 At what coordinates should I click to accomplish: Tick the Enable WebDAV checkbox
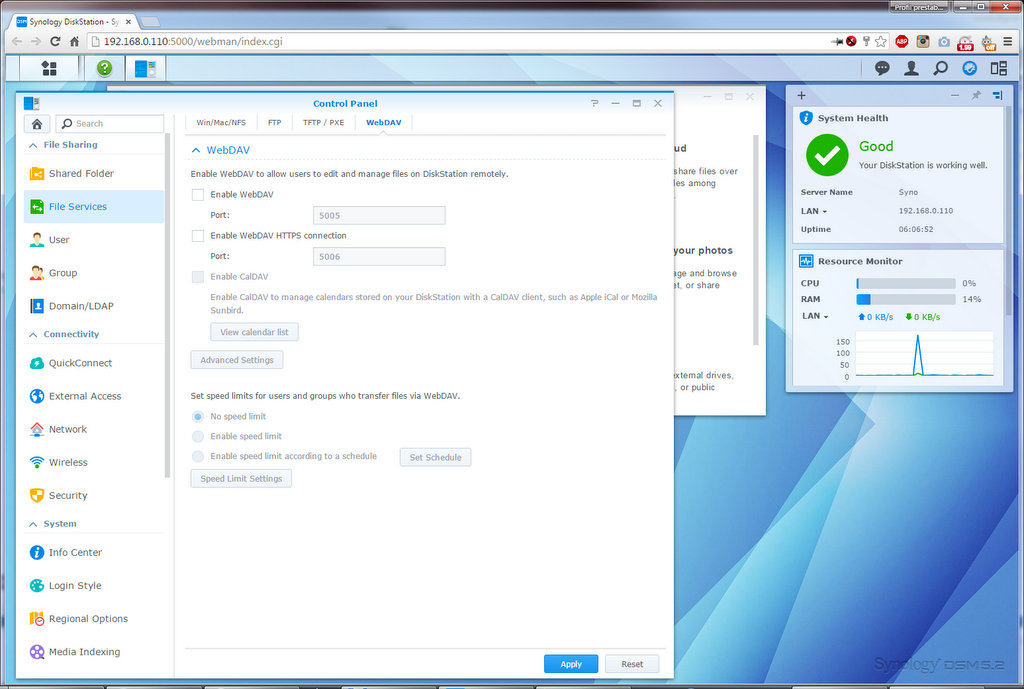tap(198, 195)
